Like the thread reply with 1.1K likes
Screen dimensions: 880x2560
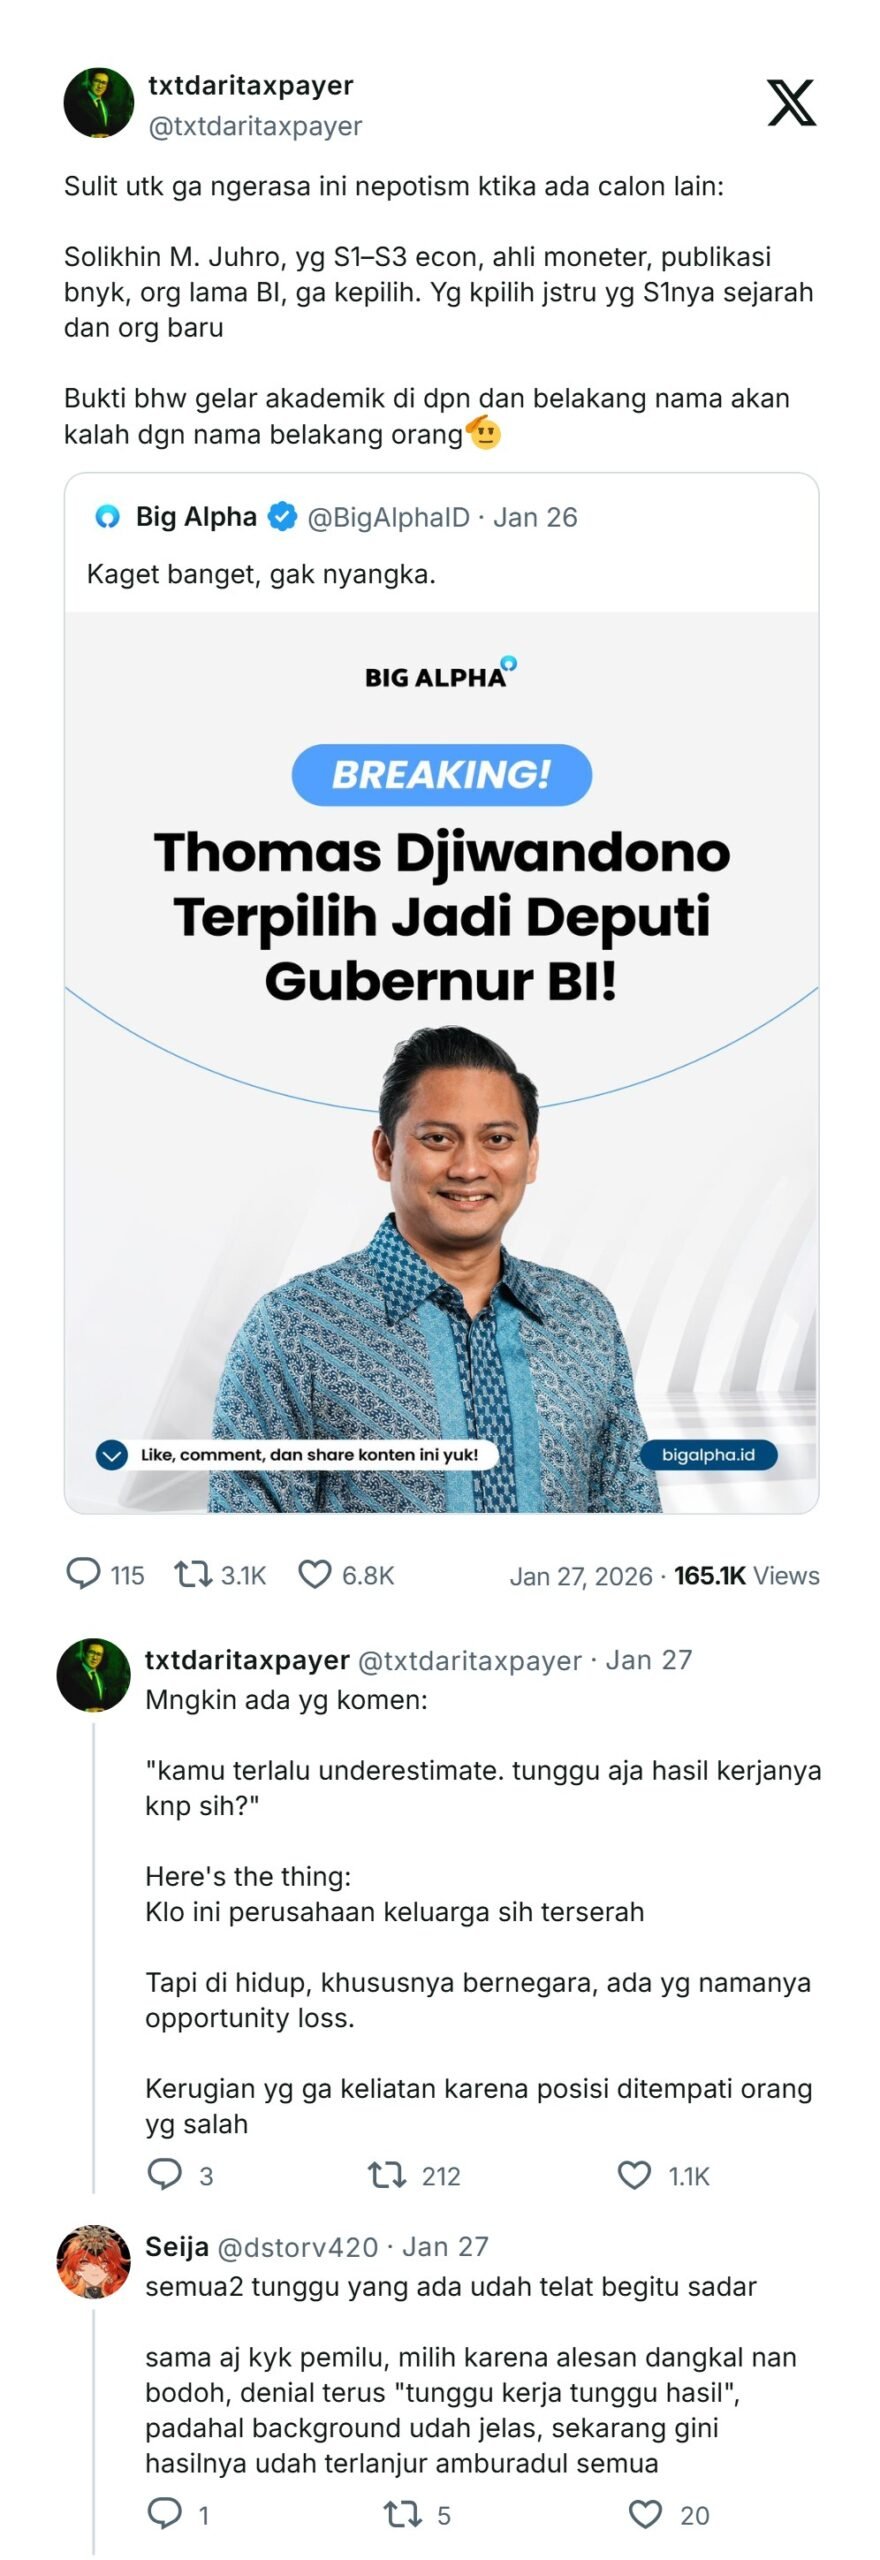(634, 2174)
